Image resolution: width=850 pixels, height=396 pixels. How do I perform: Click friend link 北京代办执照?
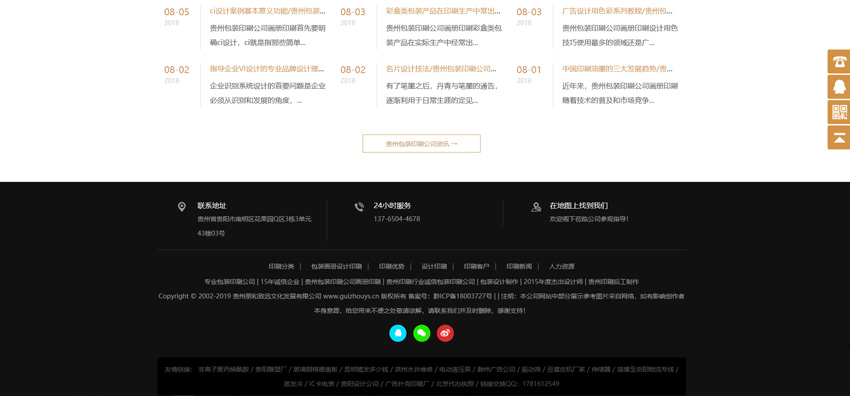(455, 384)
